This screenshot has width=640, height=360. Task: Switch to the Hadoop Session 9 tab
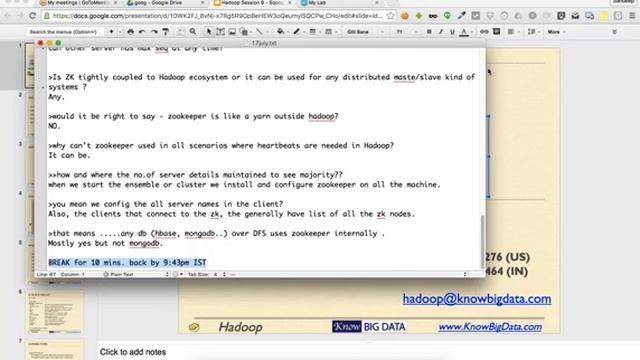pos(253,3)
